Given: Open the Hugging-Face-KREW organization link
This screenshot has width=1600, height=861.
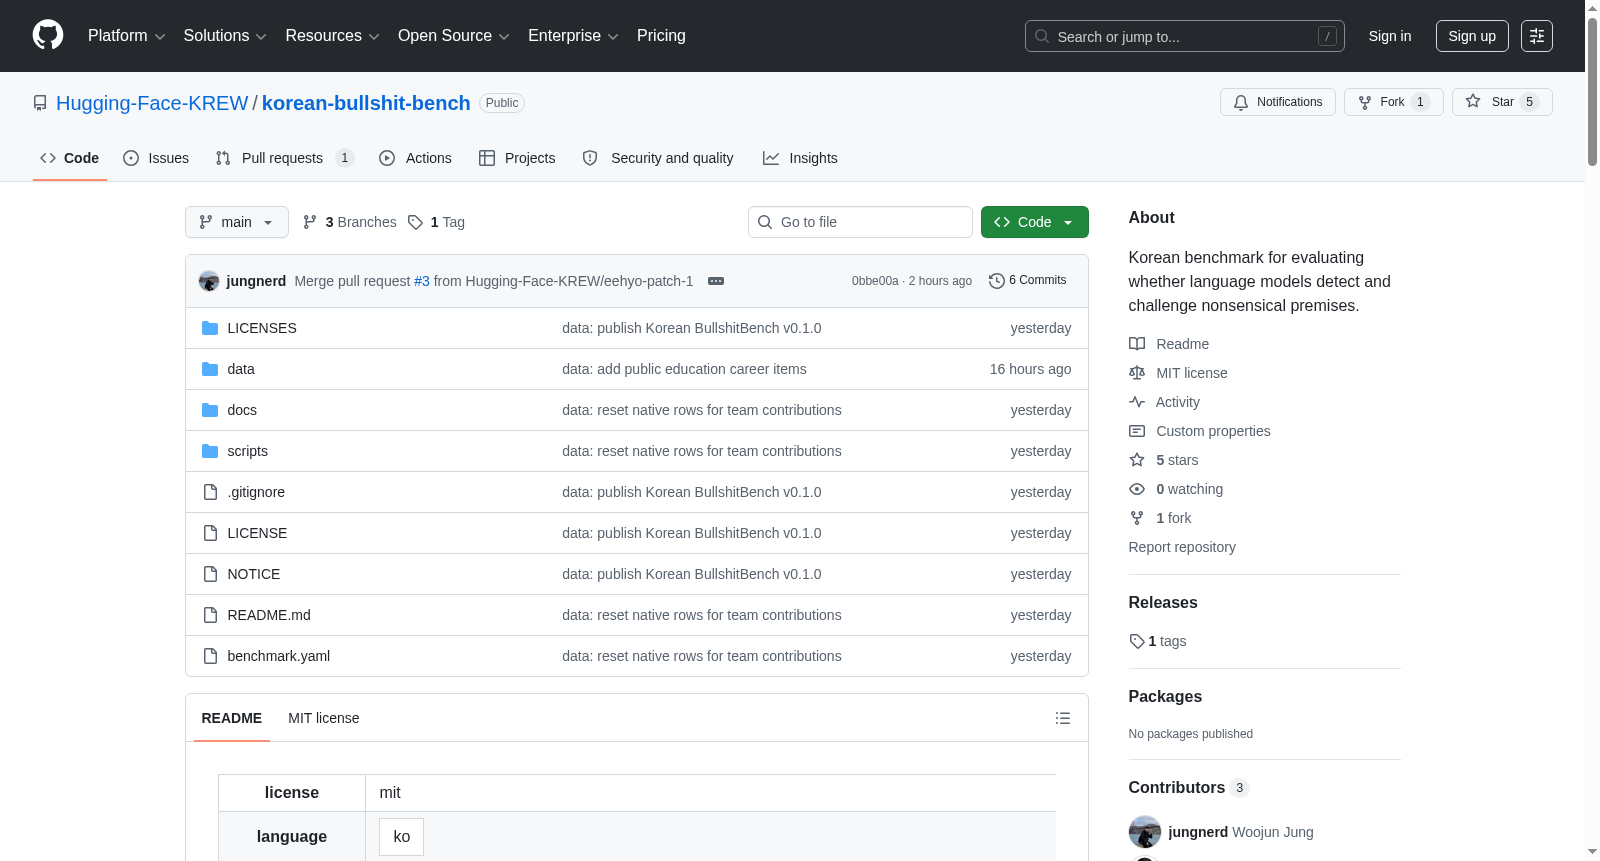Looking at the screenshot, I should coord(152,103).
